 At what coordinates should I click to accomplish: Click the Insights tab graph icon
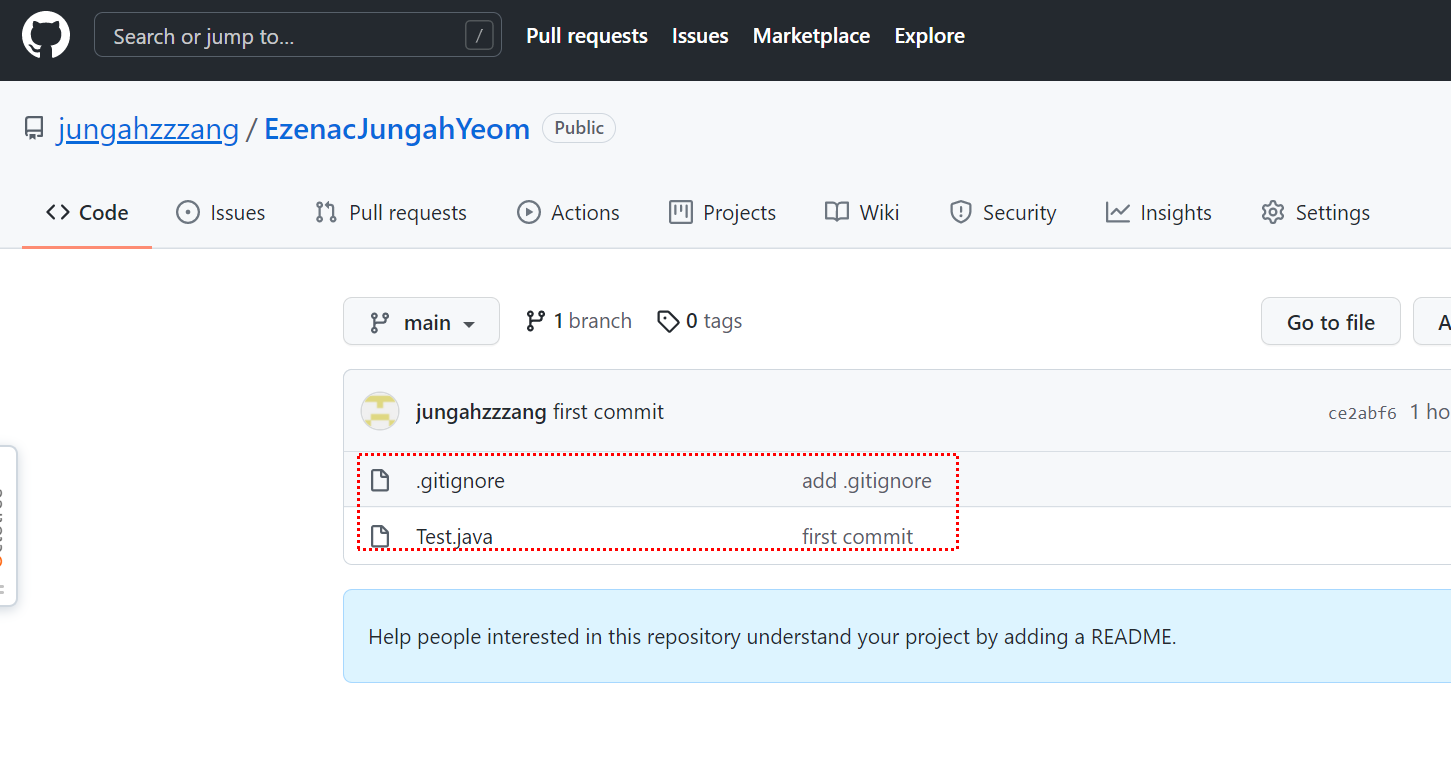pyautogui.click(x=1118, y=213)
